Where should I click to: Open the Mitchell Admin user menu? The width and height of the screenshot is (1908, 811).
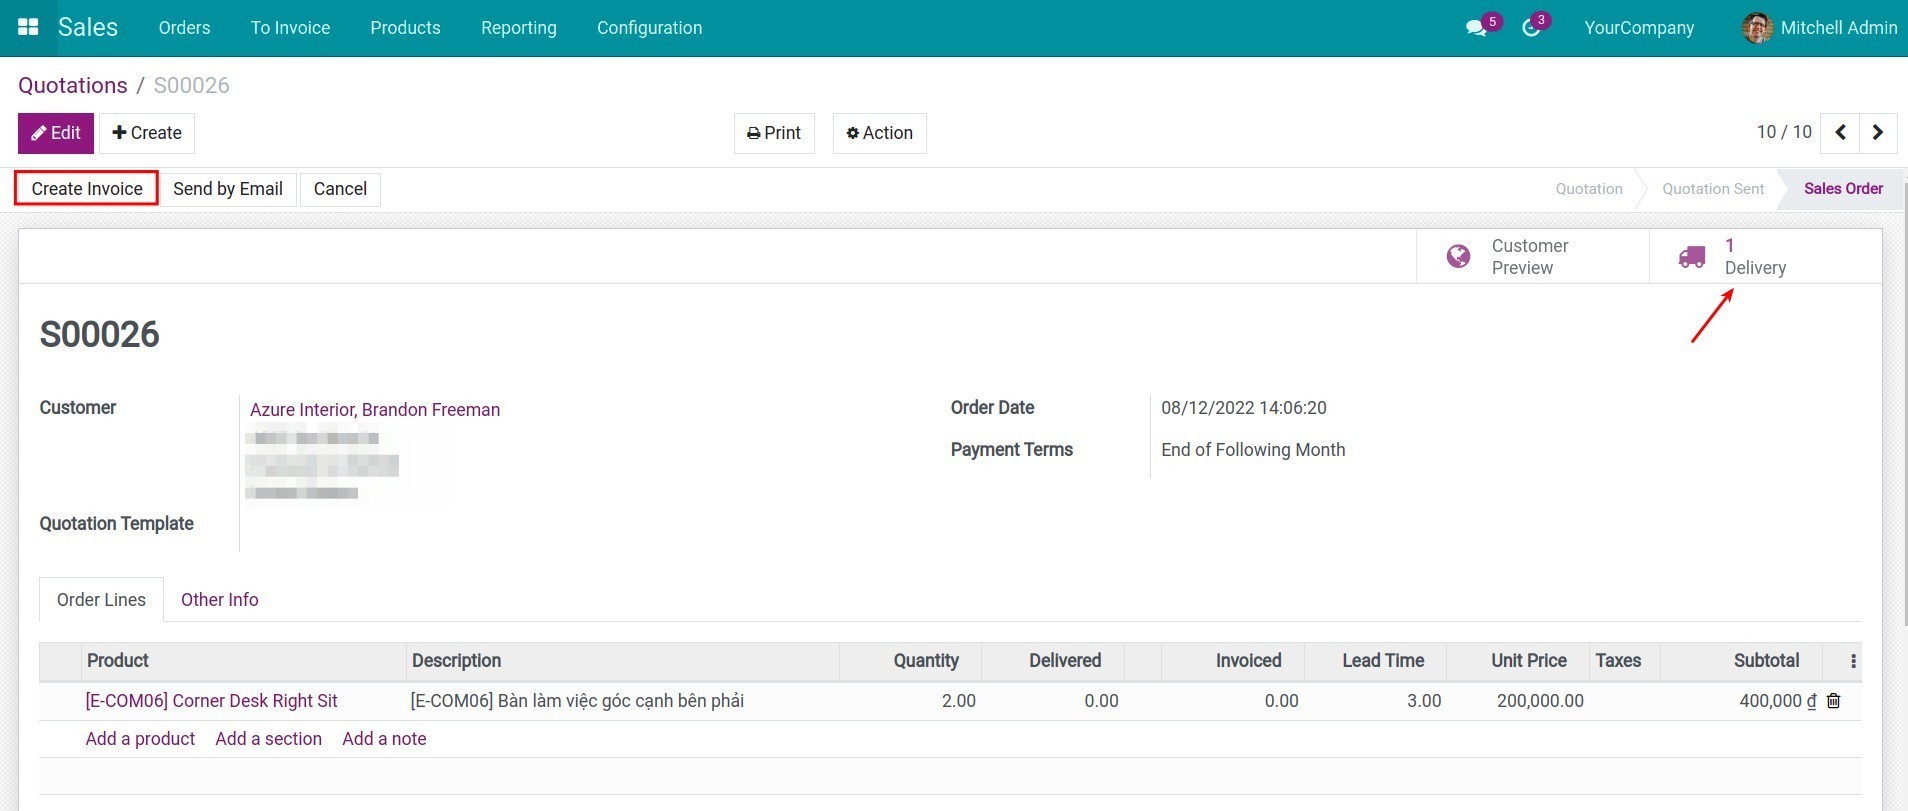click(1819, 28)
